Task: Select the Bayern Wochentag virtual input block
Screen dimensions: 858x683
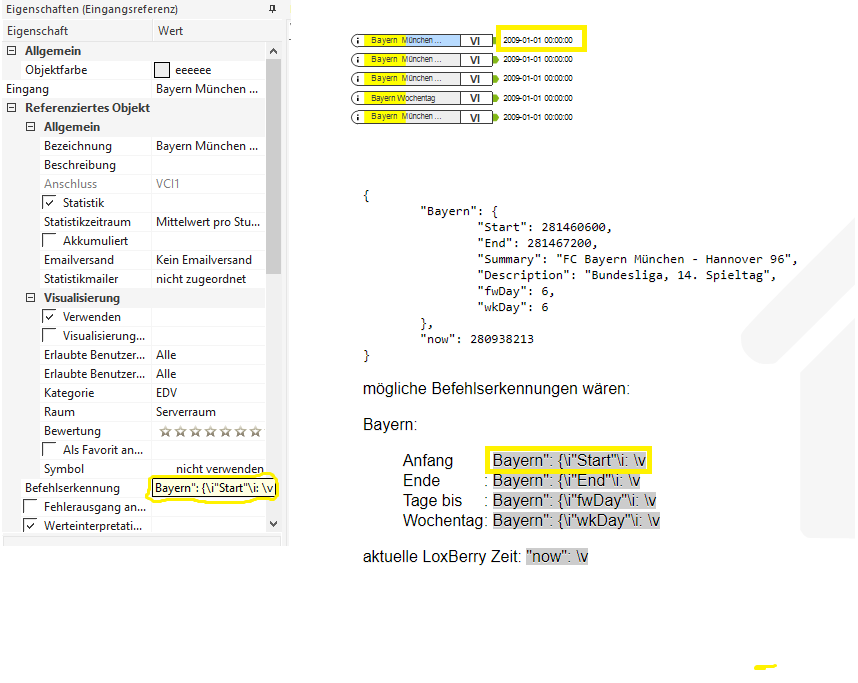Action: click(x=422, y=98)
